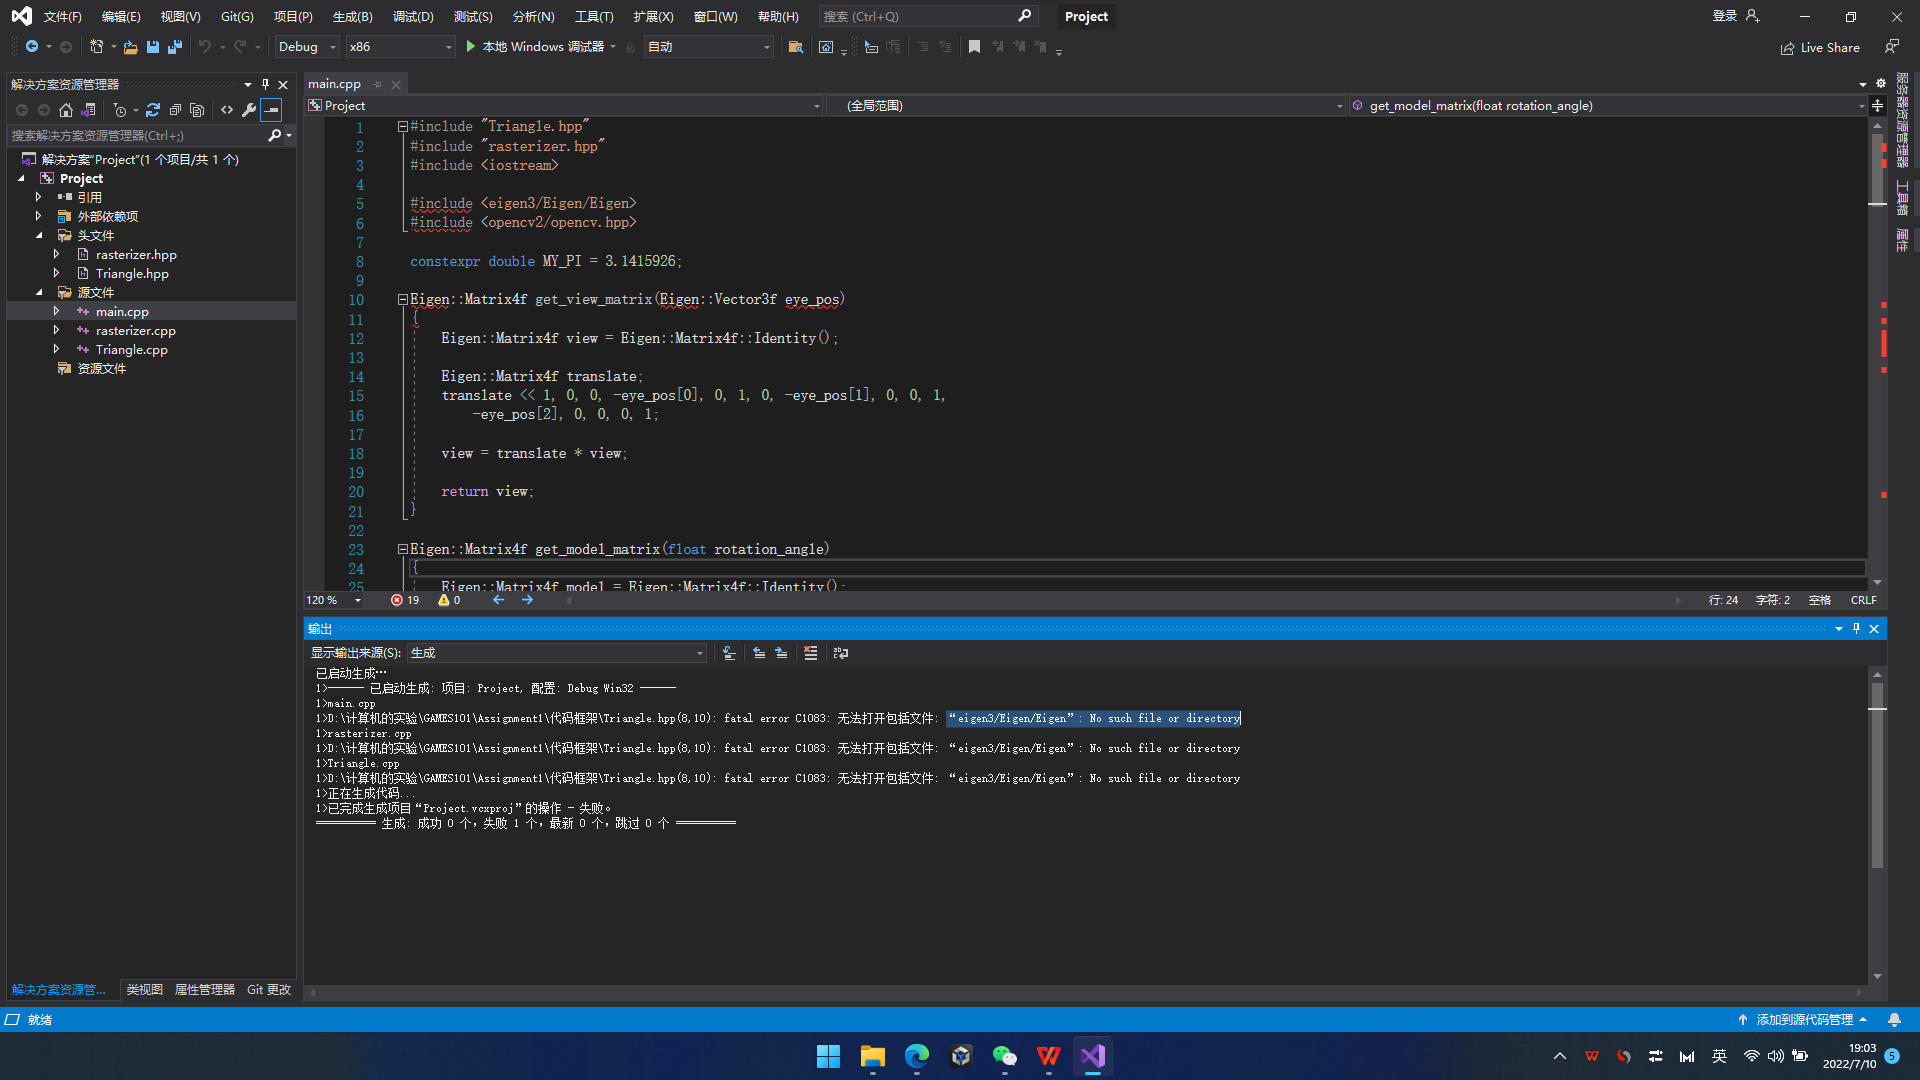Expand the 外部依赖项 tree node
This screenshot has width=1920, height=1080.
40,216
